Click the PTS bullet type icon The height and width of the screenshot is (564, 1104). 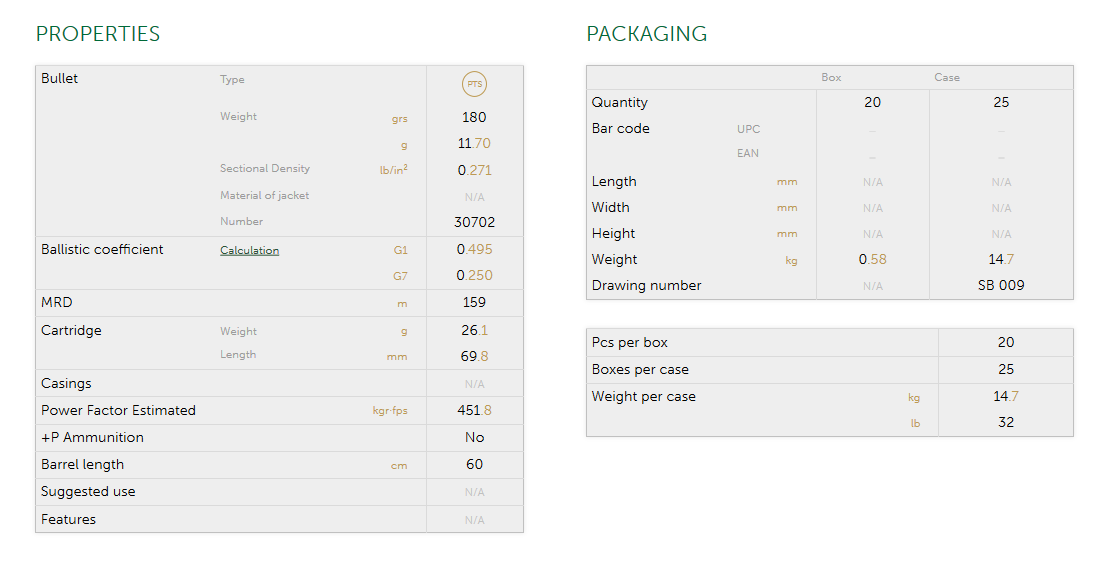(x=474, y=84)
